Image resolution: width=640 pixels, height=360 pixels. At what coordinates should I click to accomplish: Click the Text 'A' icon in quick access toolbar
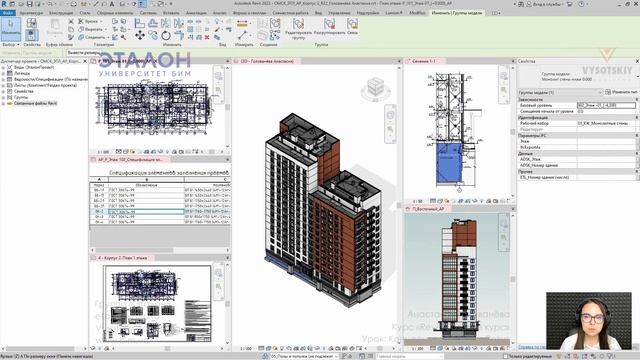pyautogui.click(x=112, y=4)
